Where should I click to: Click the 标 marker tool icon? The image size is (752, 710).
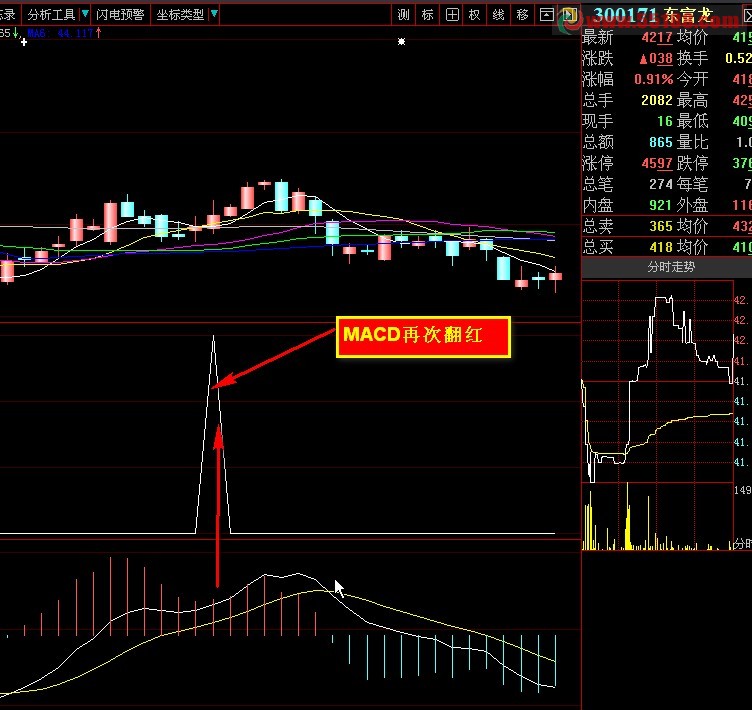pos(427,15)
